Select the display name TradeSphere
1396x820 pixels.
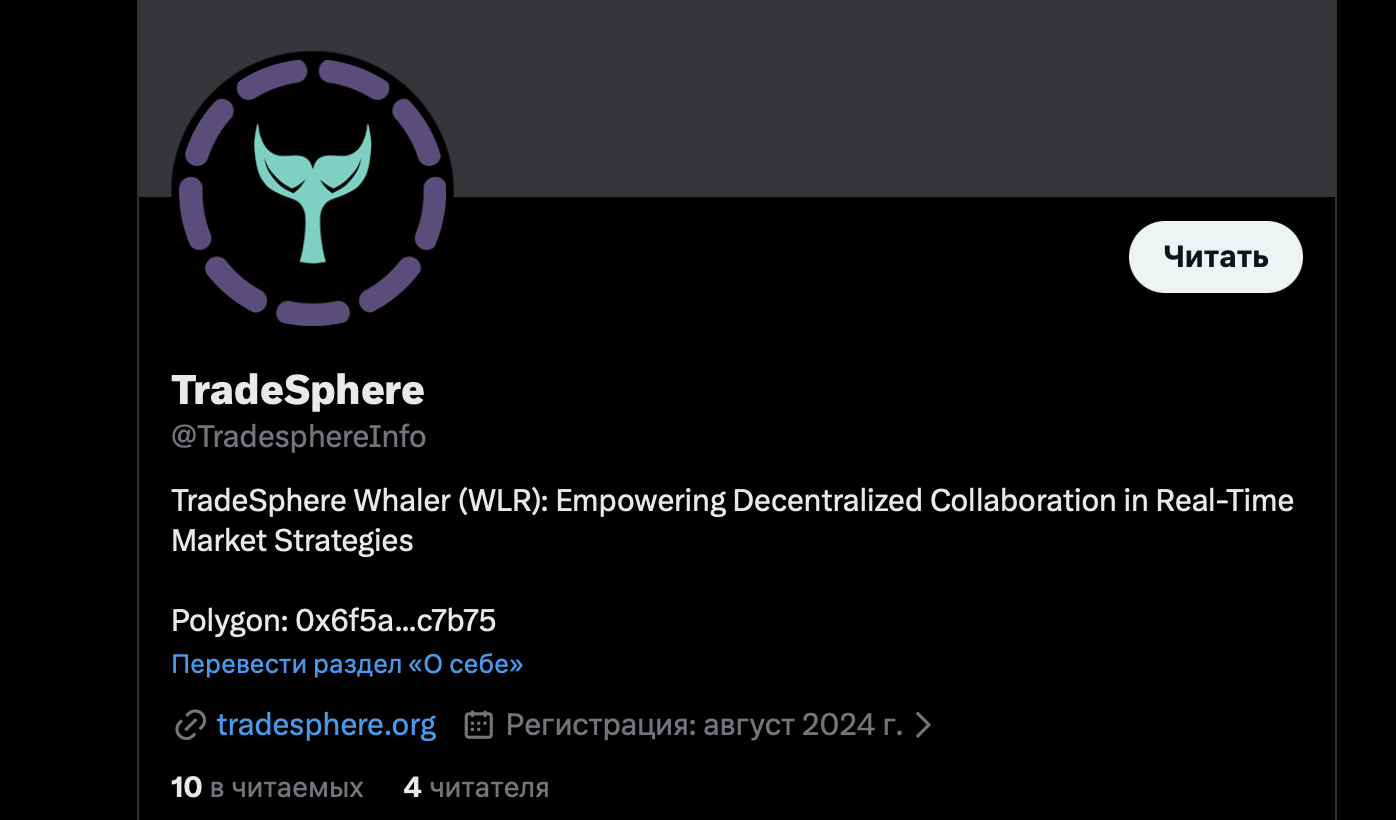pos(297,390)
